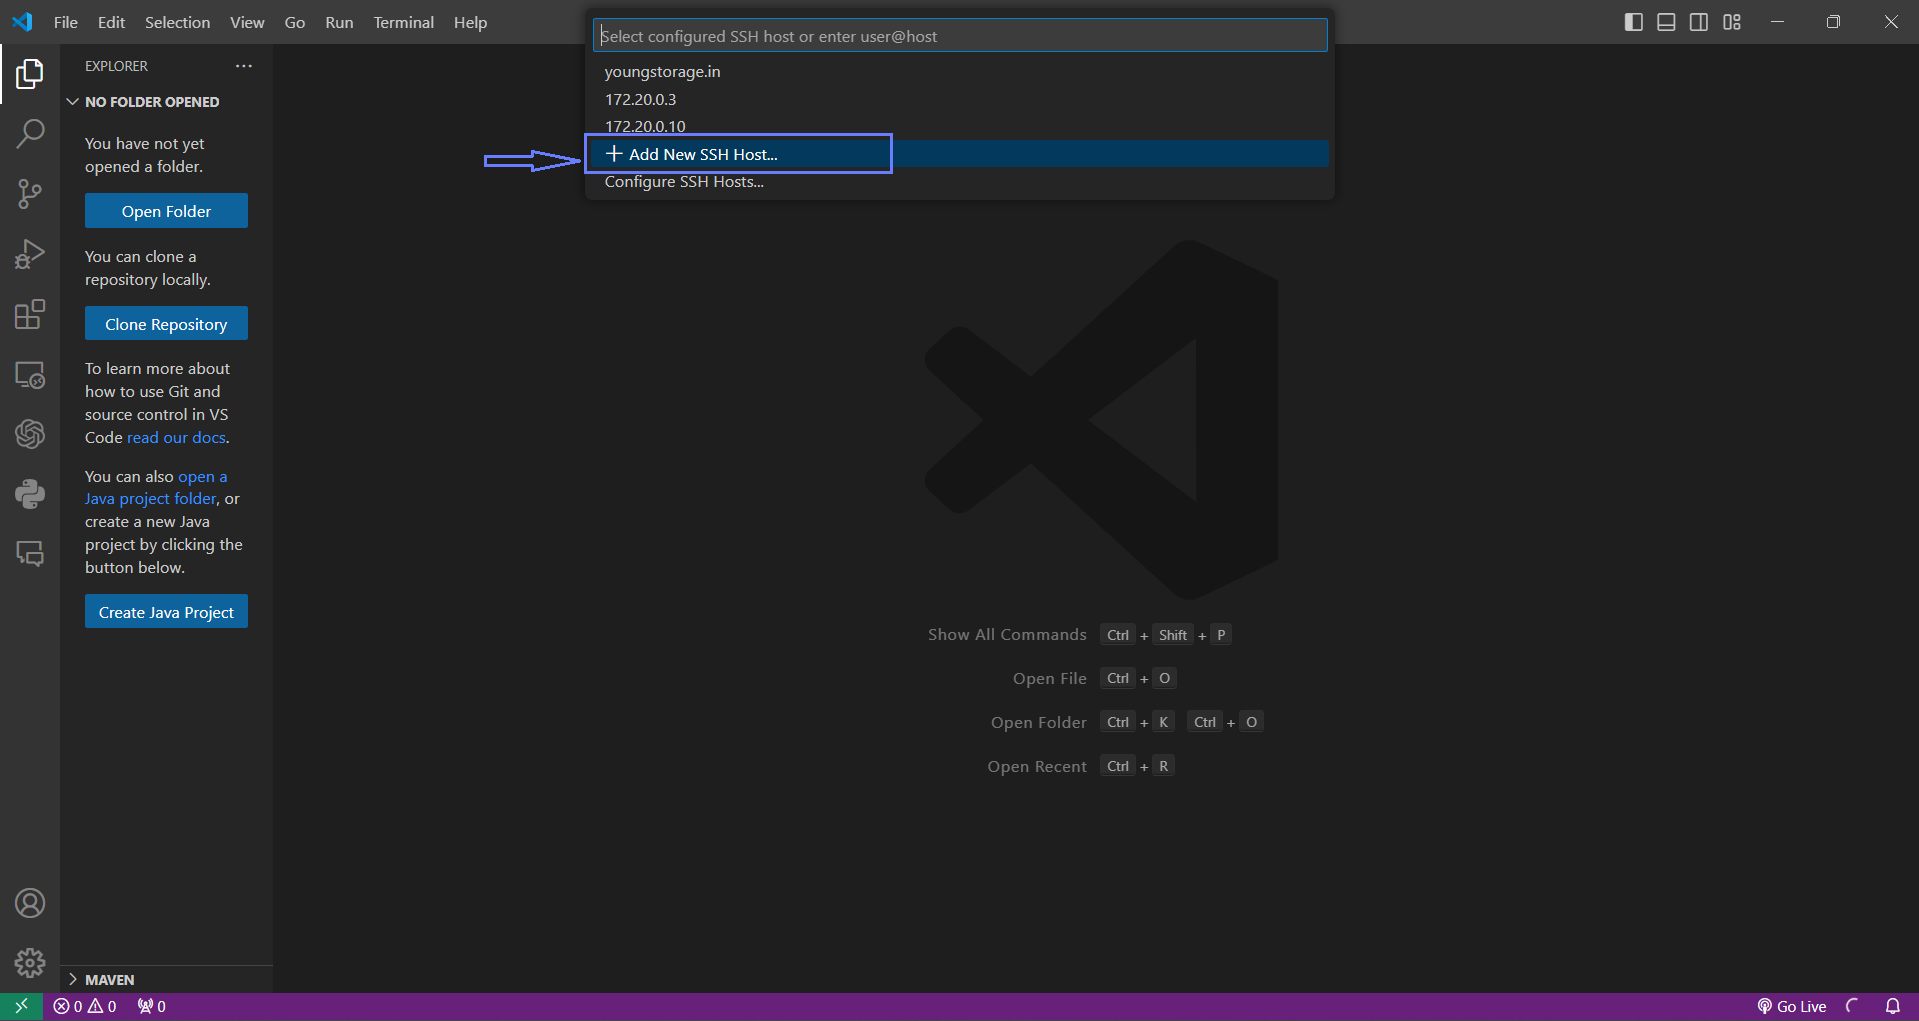Open the notifications bell in status bar

[x=1892, y=1006]
